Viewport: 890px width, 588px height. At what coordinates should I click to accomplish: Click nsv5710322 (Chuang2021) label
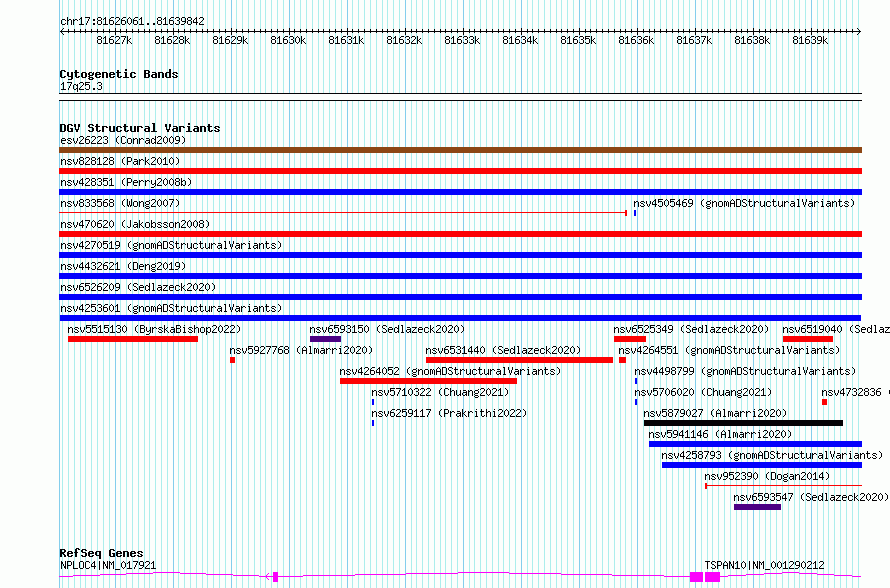coord(440,392)
